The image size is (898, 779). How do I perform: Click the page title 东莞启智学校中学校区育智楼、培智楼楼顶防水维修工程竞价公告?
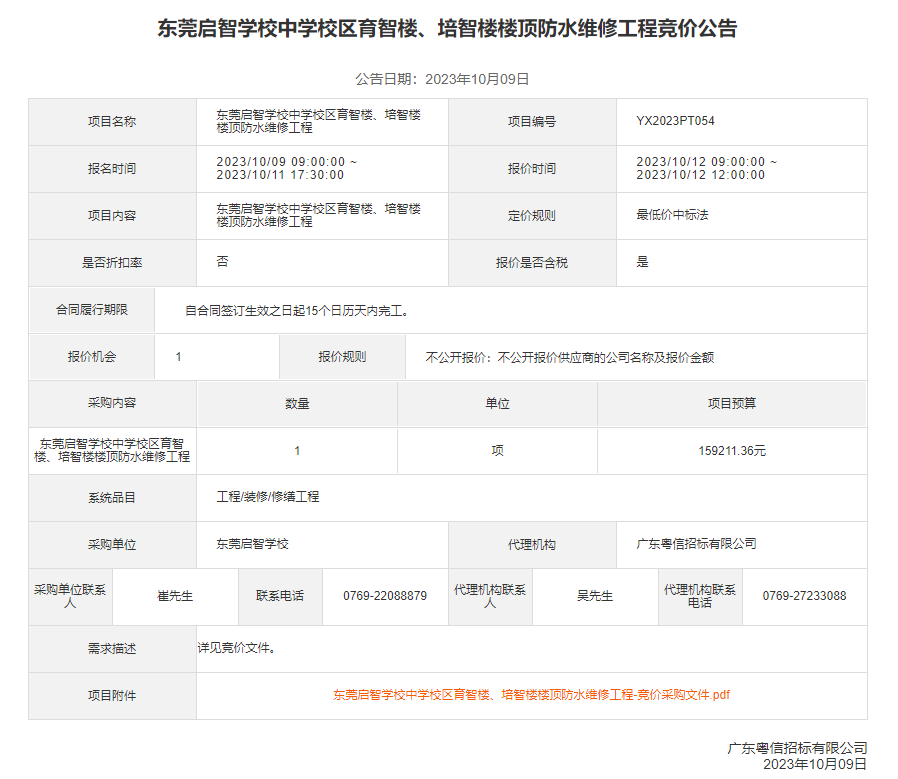[447, 28]
